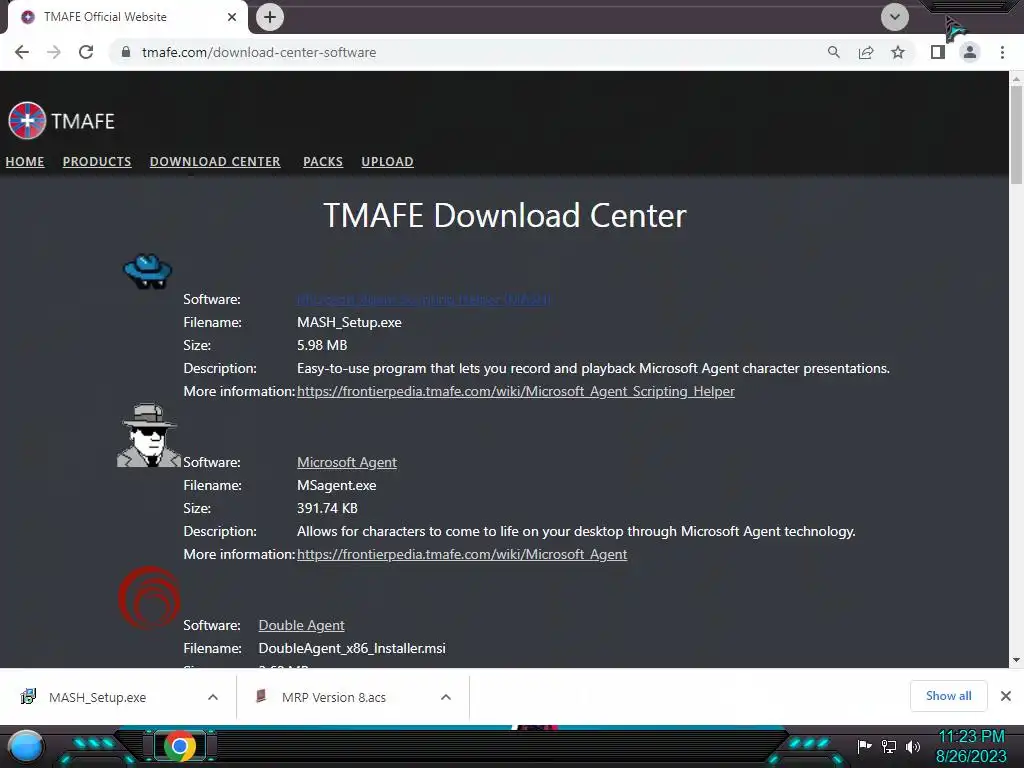Click the Chrome taskbar icon
This screenshot has height=768, width=1024.
pyautogui.click(x=180, y=746)
